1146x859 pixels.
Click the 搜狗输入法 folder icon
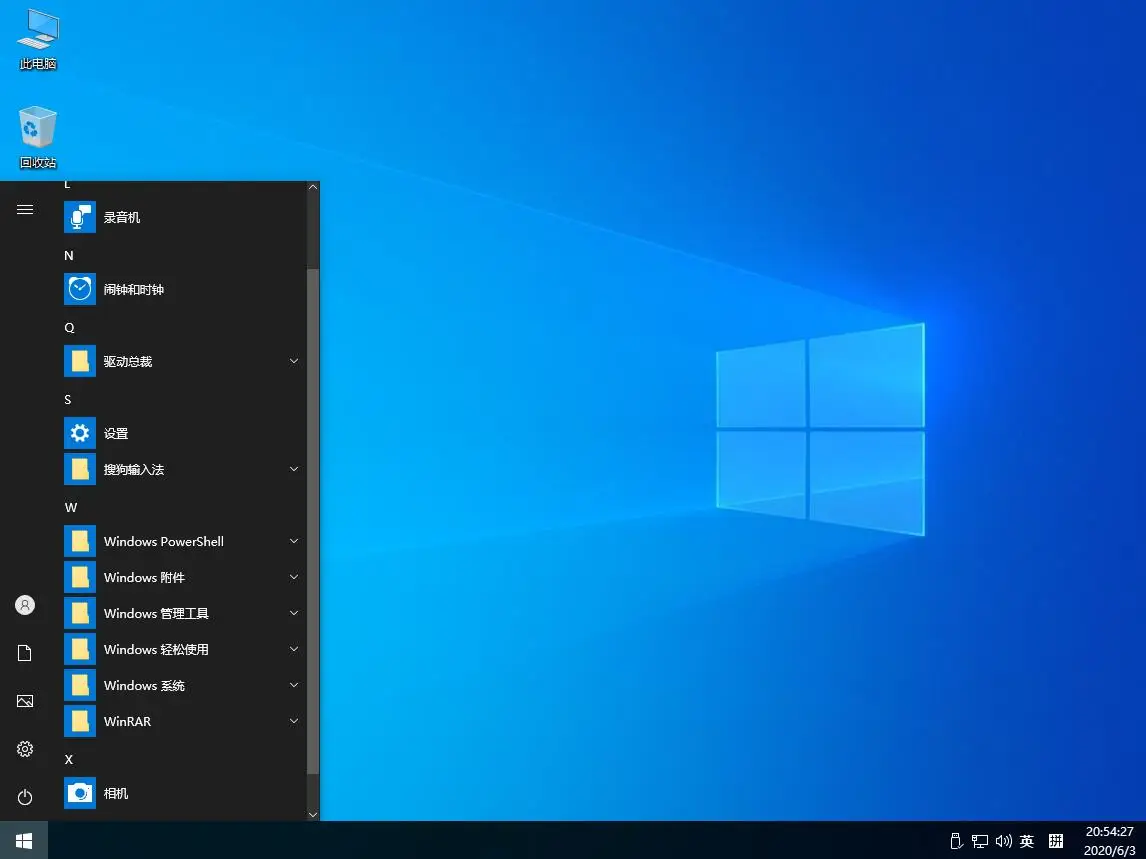(80, 469)
